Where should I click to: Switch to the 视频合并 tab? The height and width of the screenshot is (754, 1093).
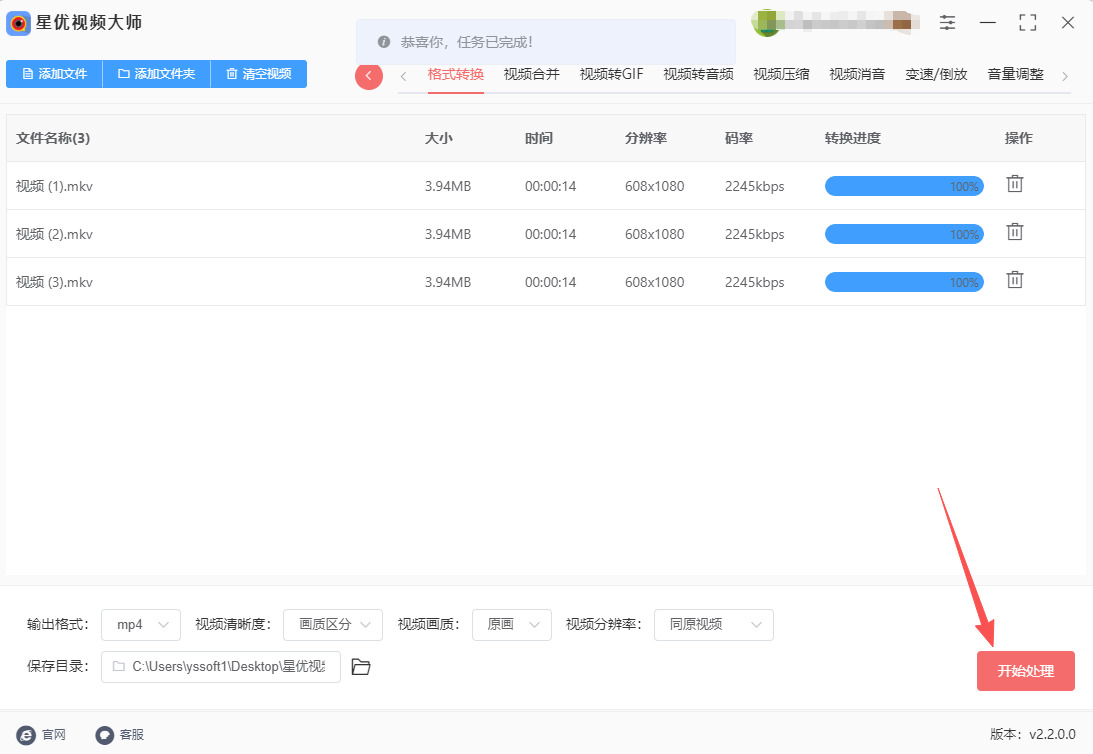point(531,74)
